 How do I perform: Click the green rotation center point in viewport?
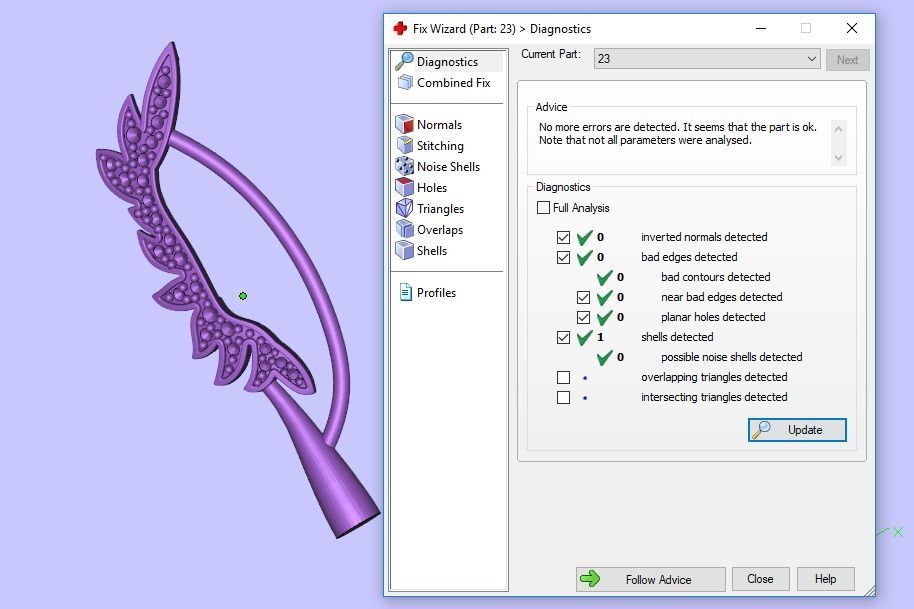(x=243, y=296)
